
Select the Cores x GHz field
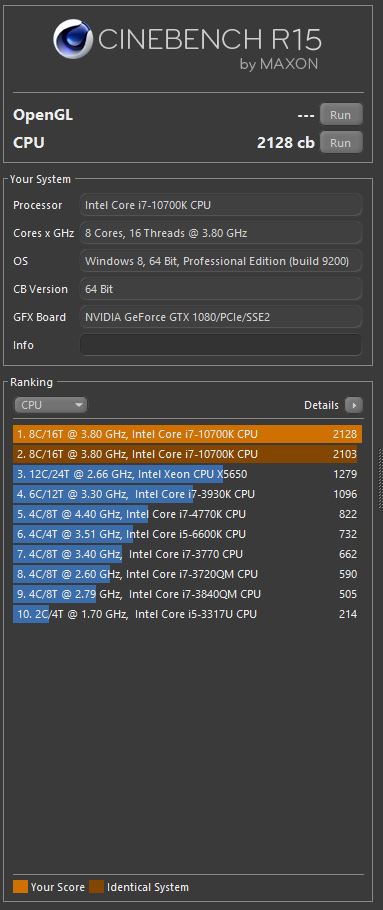click(x=221, y=233)
